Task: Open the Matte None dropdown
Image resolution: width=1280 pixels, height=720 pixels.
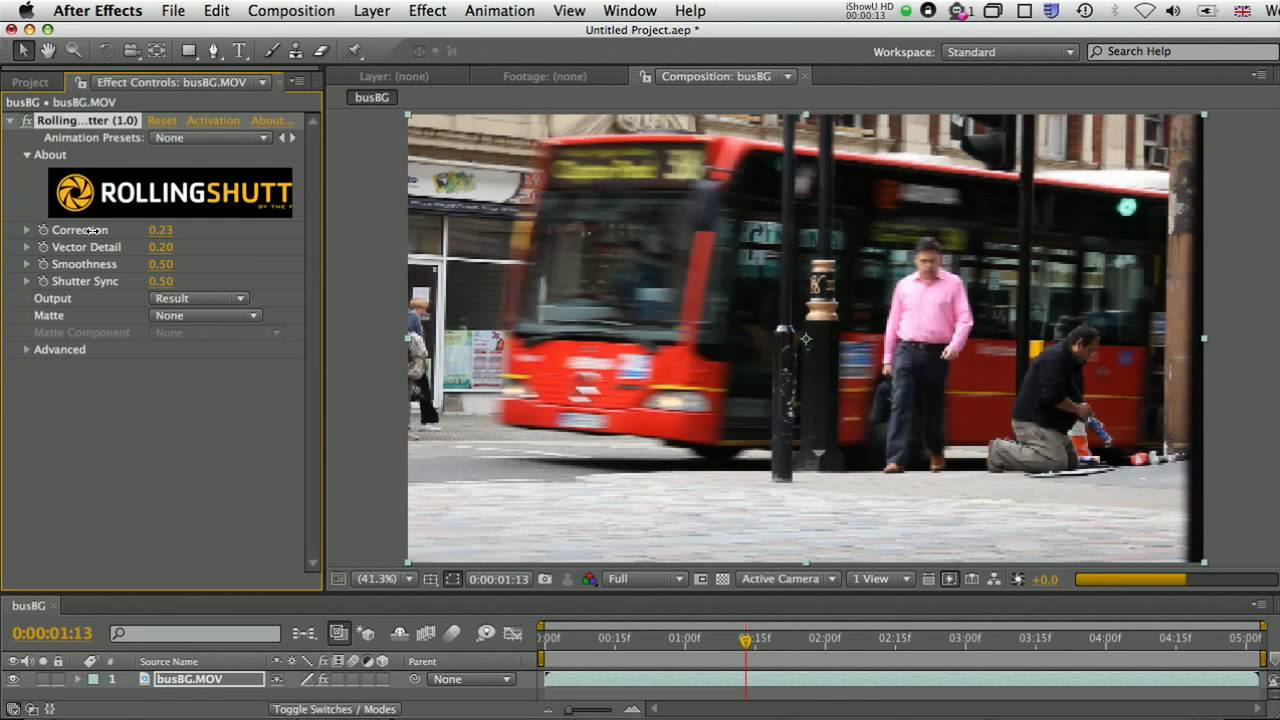Action: [205, 315]
